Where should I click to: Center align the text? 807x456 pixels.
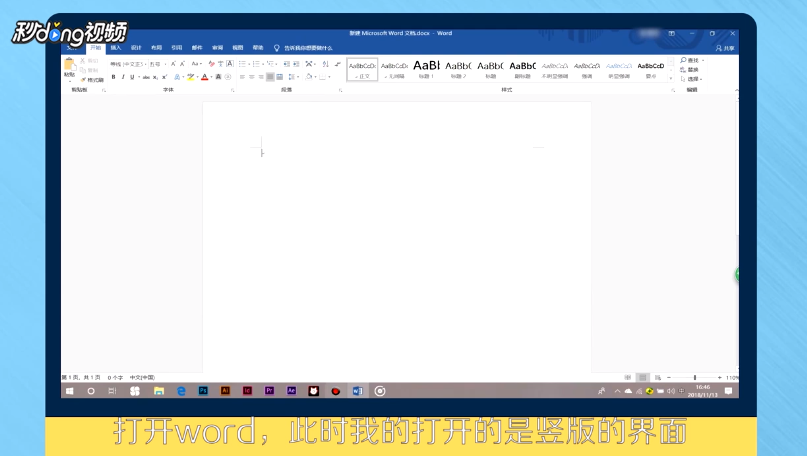click(x=252, y=77)
